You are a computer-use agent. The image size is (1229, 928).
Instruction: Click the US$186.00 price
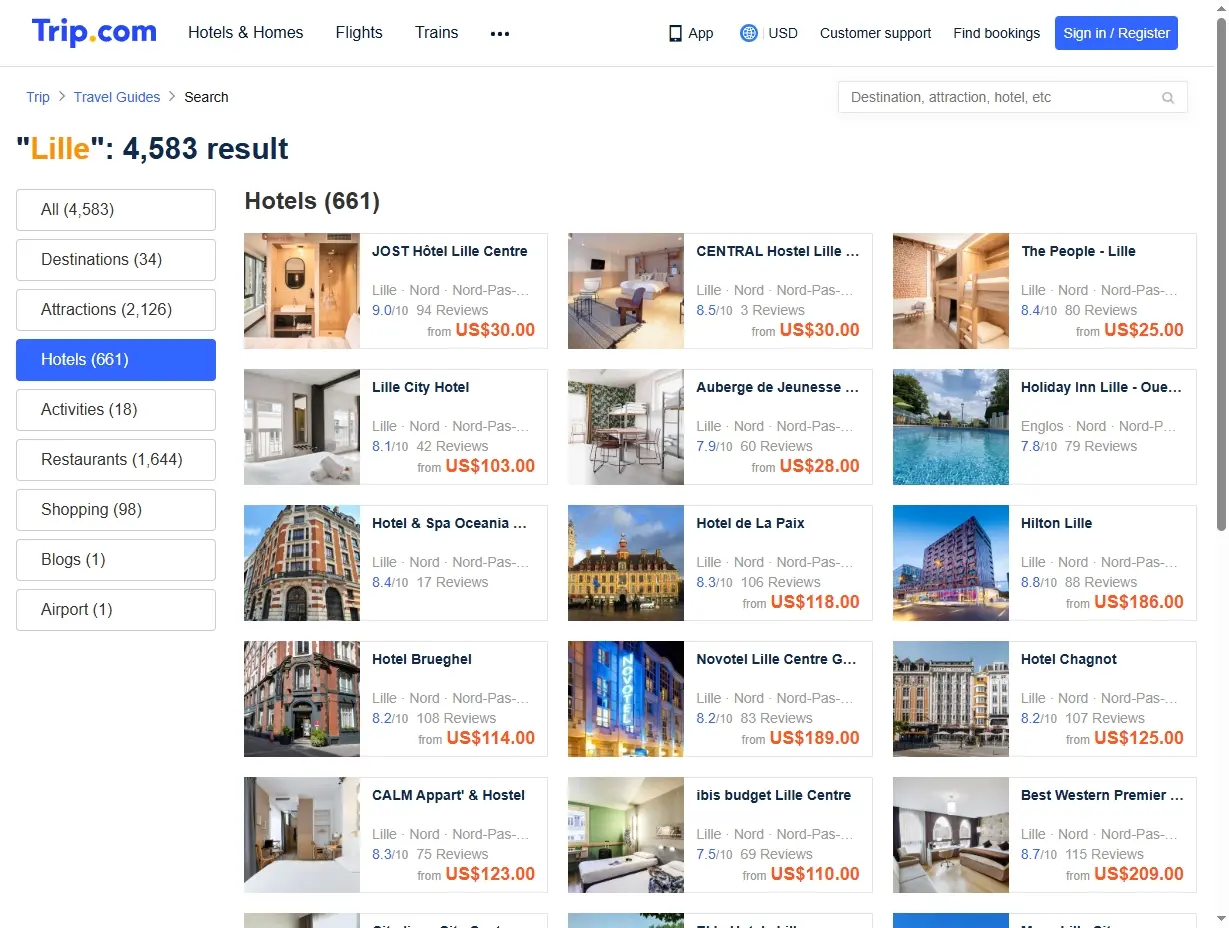coord(1139,602)
